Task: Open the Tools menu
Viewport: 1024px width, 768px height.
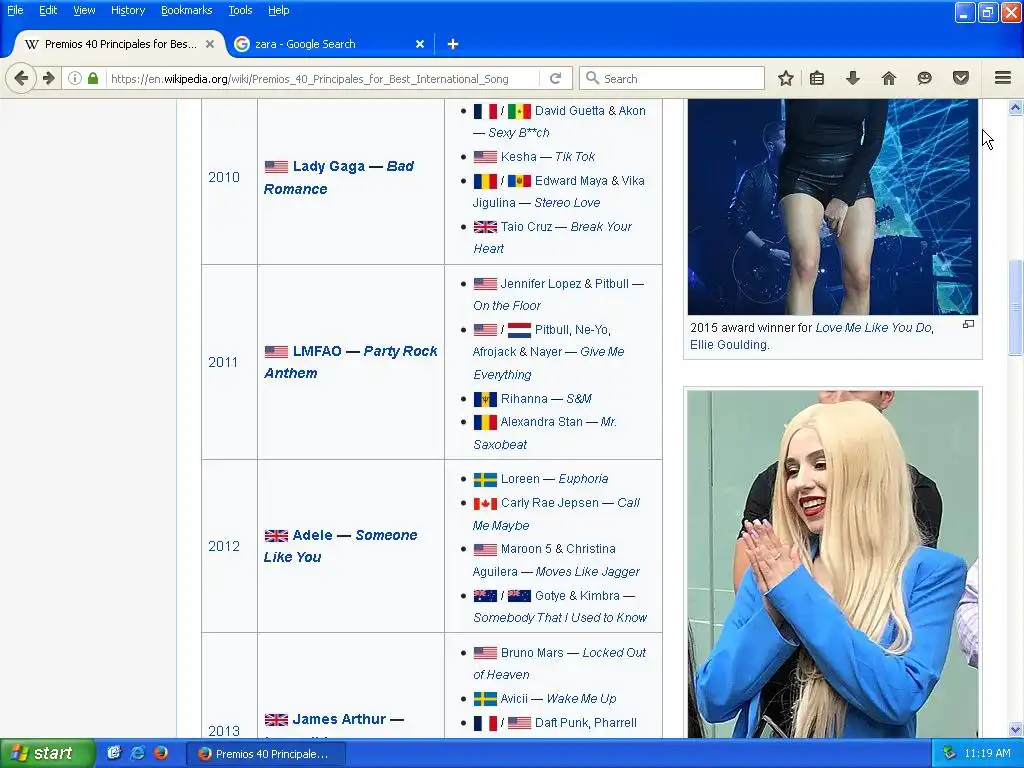Action: pyautogui.click(x=240, y=10)
